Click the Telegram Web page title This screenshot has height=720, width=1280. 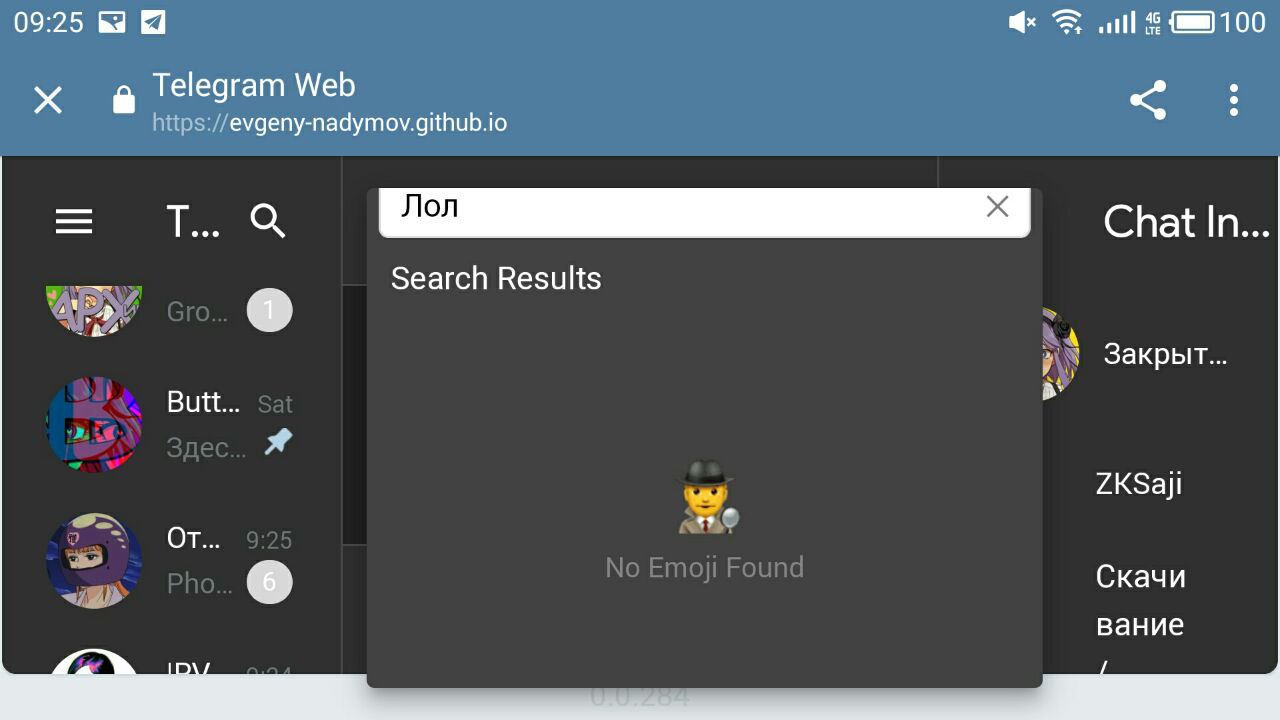[254, 86]
